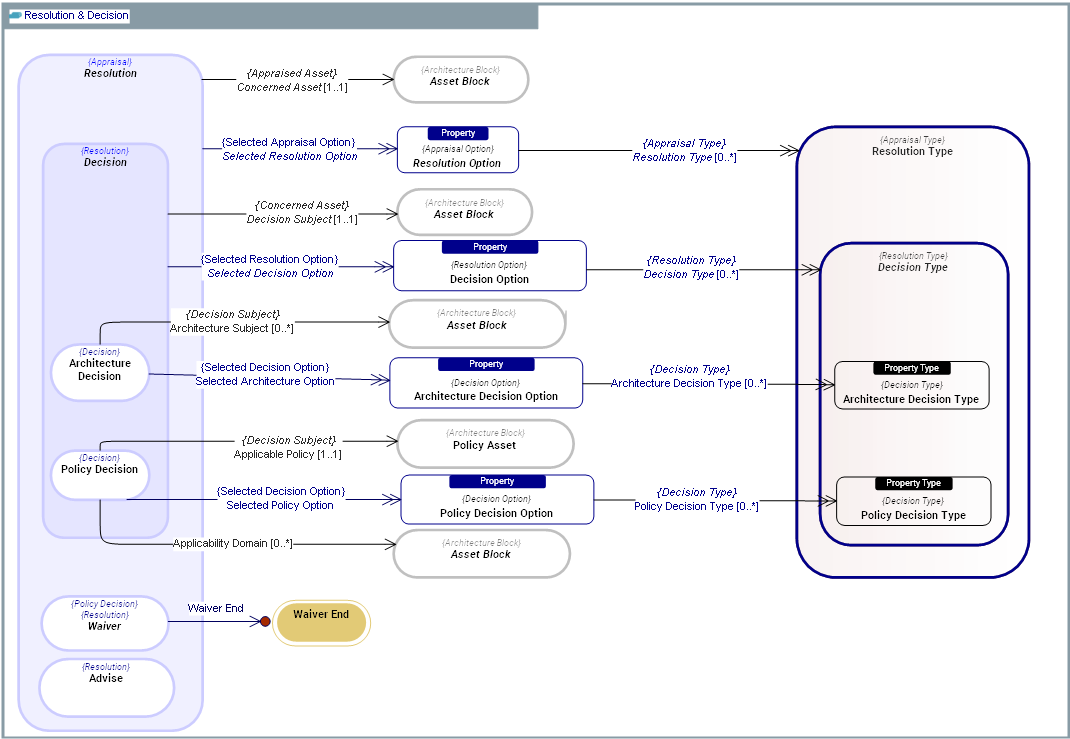Click the Concerned Asset [1..1] relation label

291,88
